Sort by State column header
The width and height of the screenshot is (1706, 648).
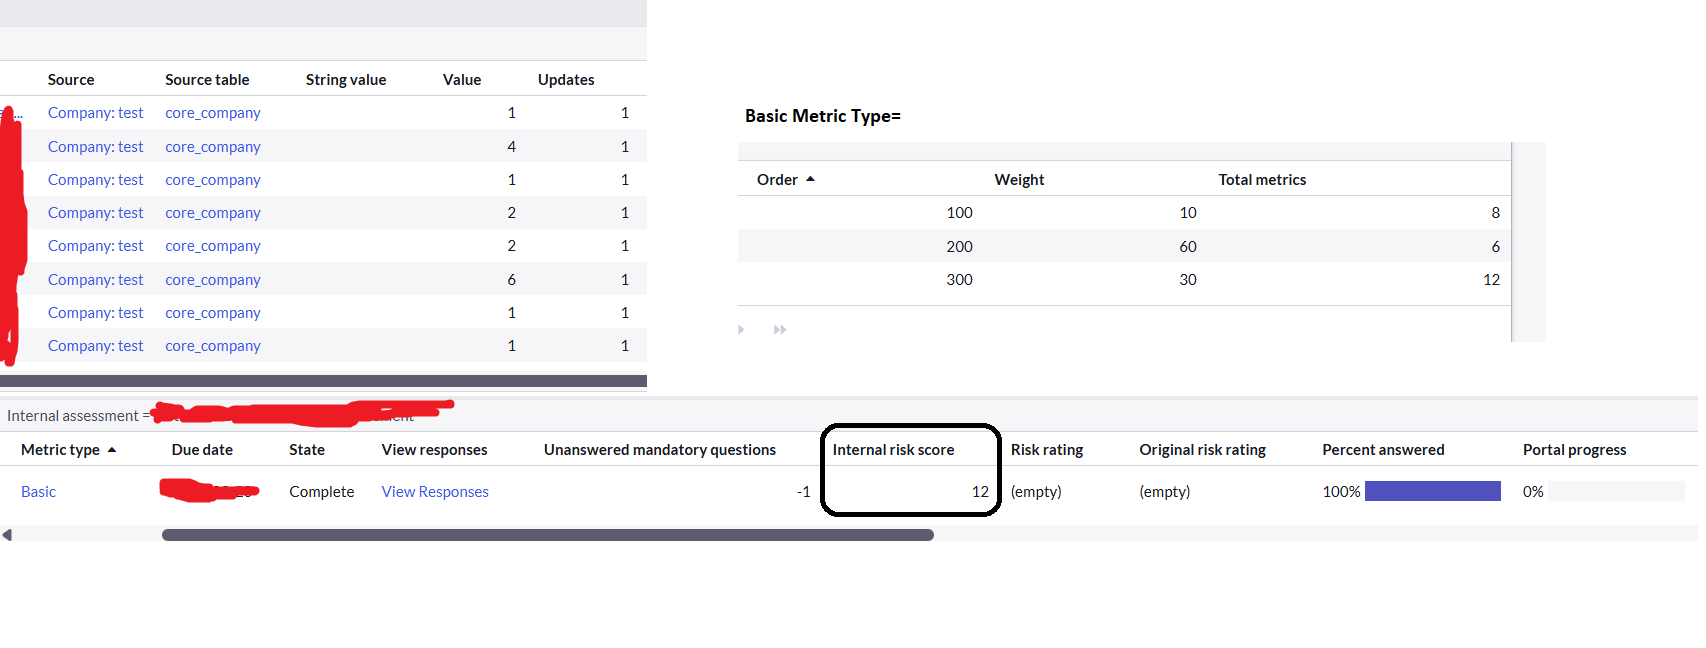pyautogui.click(x=307, y=449)
